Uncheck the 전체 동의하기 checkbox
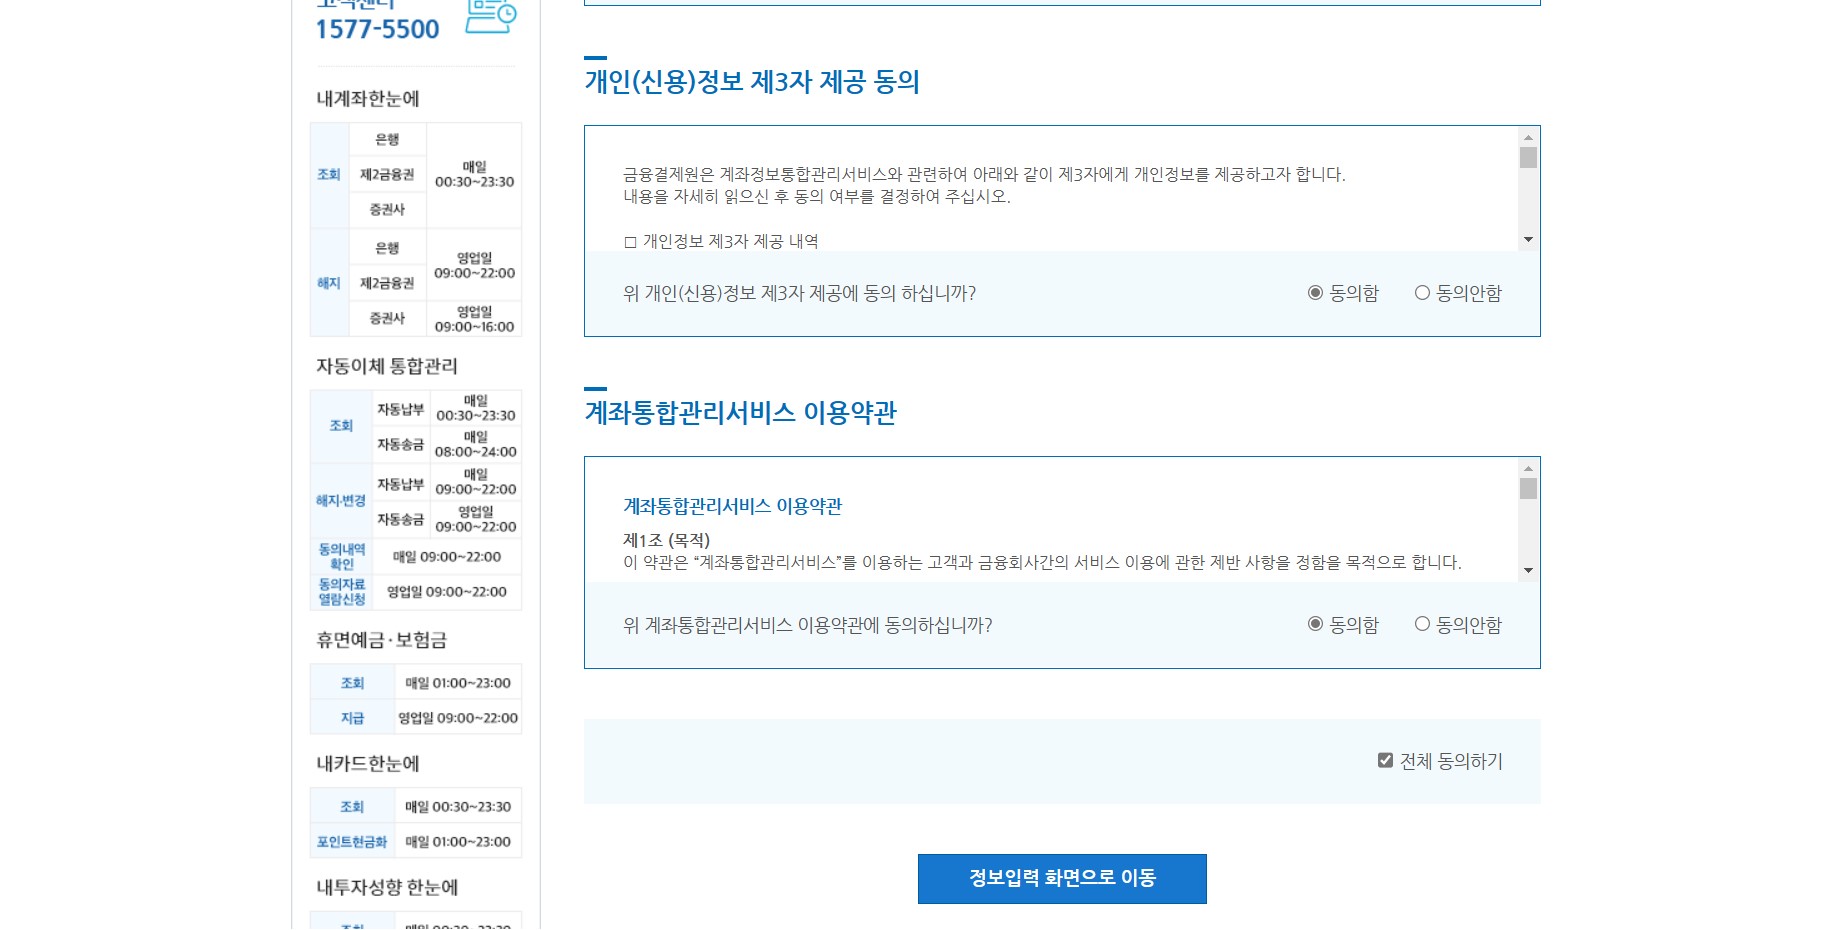The image size is (1836, 930). (1385, 760)
